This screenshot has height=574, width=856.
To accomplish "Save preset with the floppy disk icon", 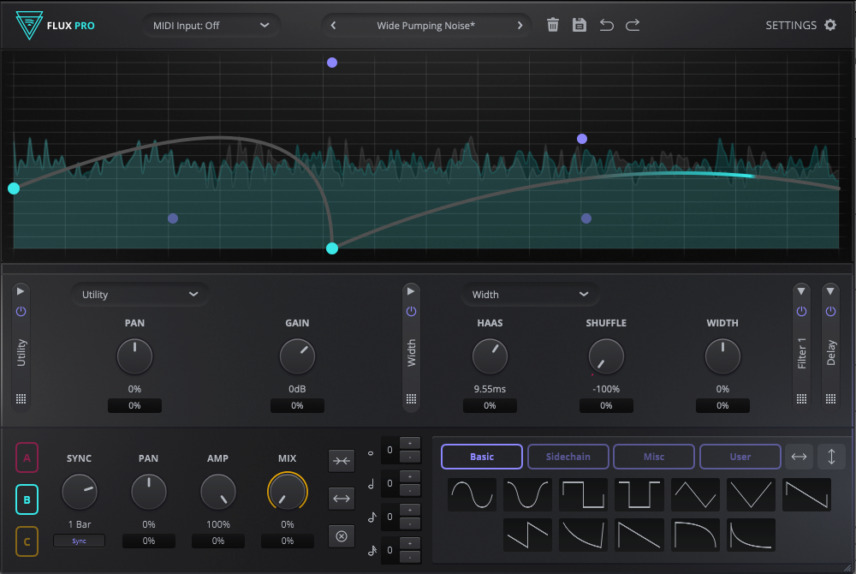I will click(x=579, y=25).
